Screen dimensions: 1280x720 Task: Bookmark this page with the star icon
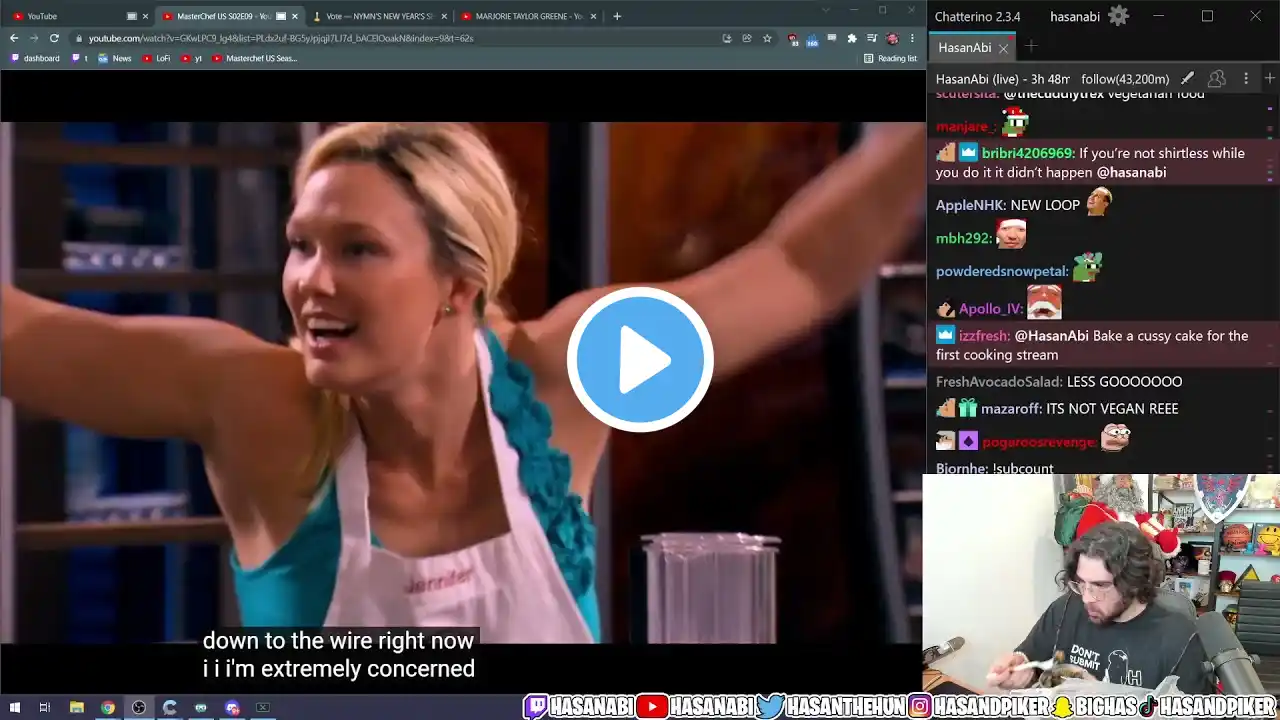[x=767, y=38]
